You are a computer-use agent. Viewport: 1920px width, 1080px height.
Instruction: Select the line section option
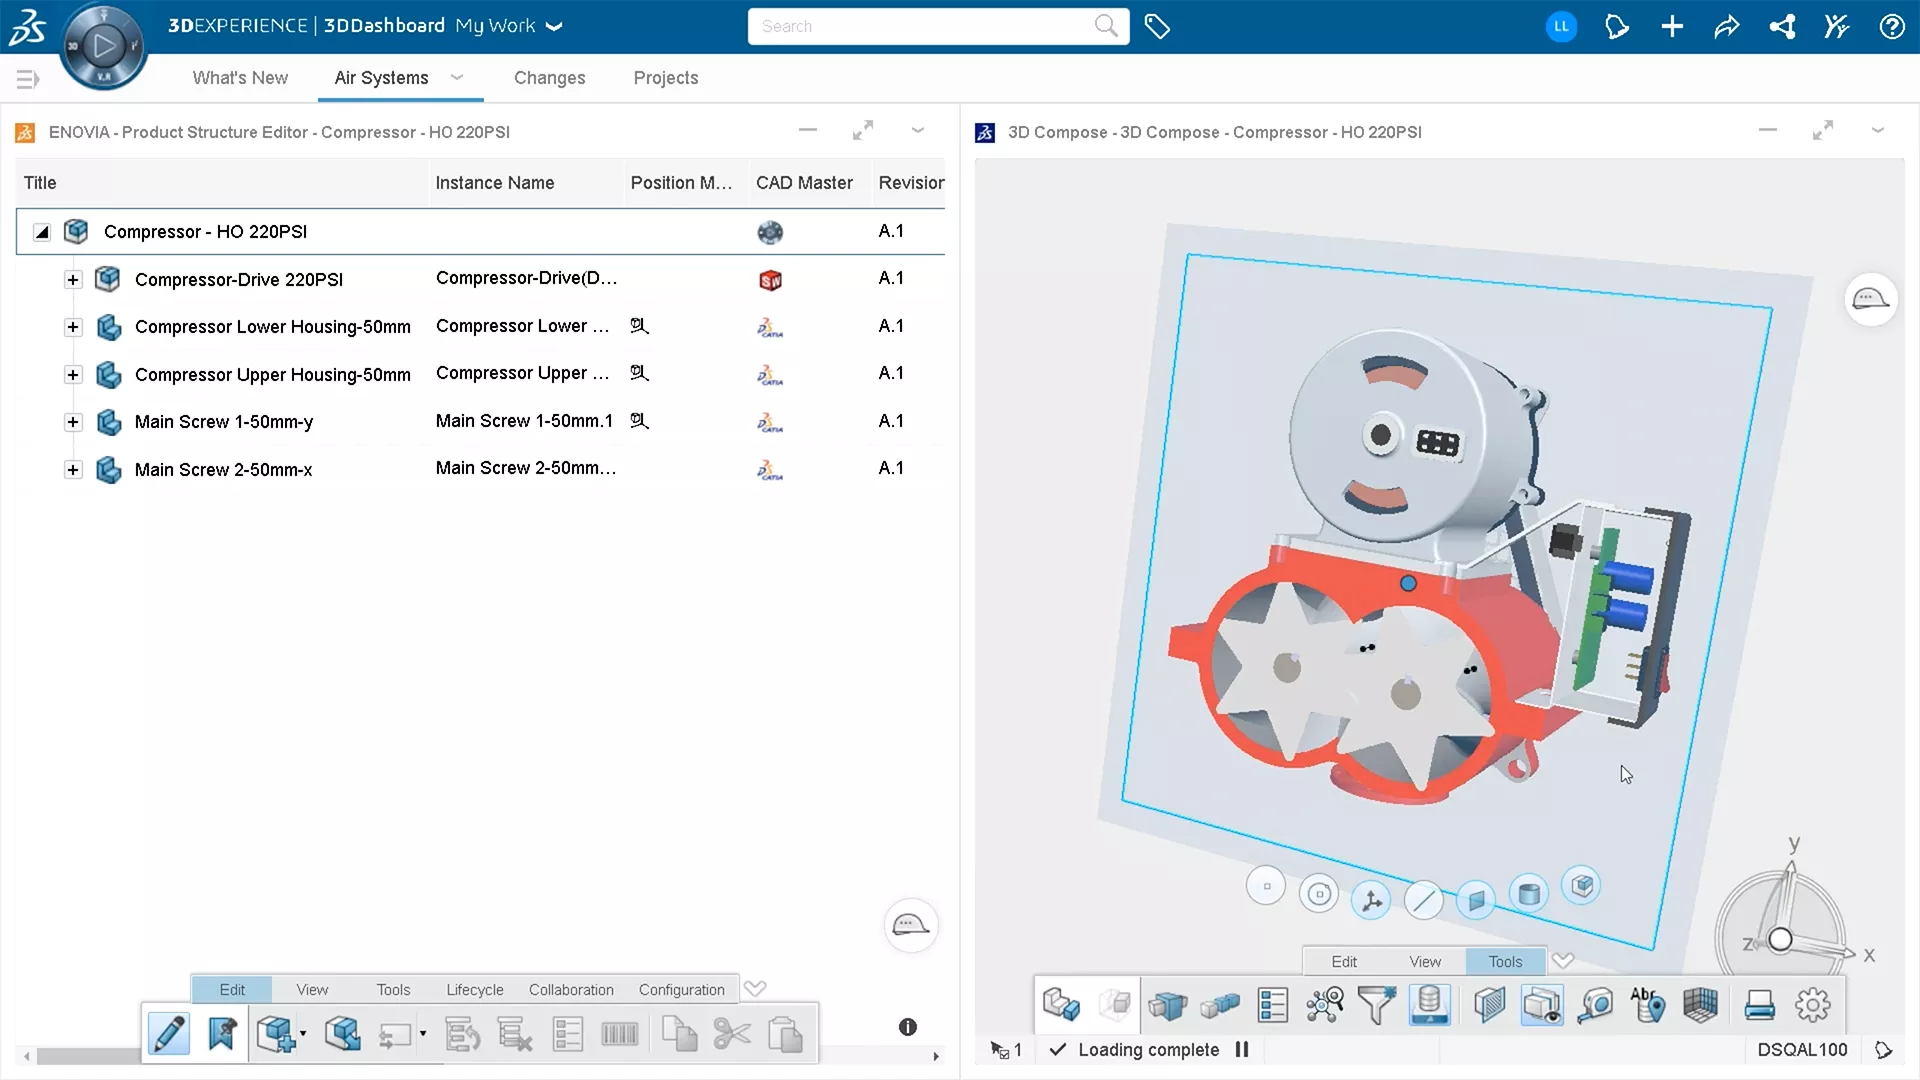pyautogui.click(x=1423, y=900)
